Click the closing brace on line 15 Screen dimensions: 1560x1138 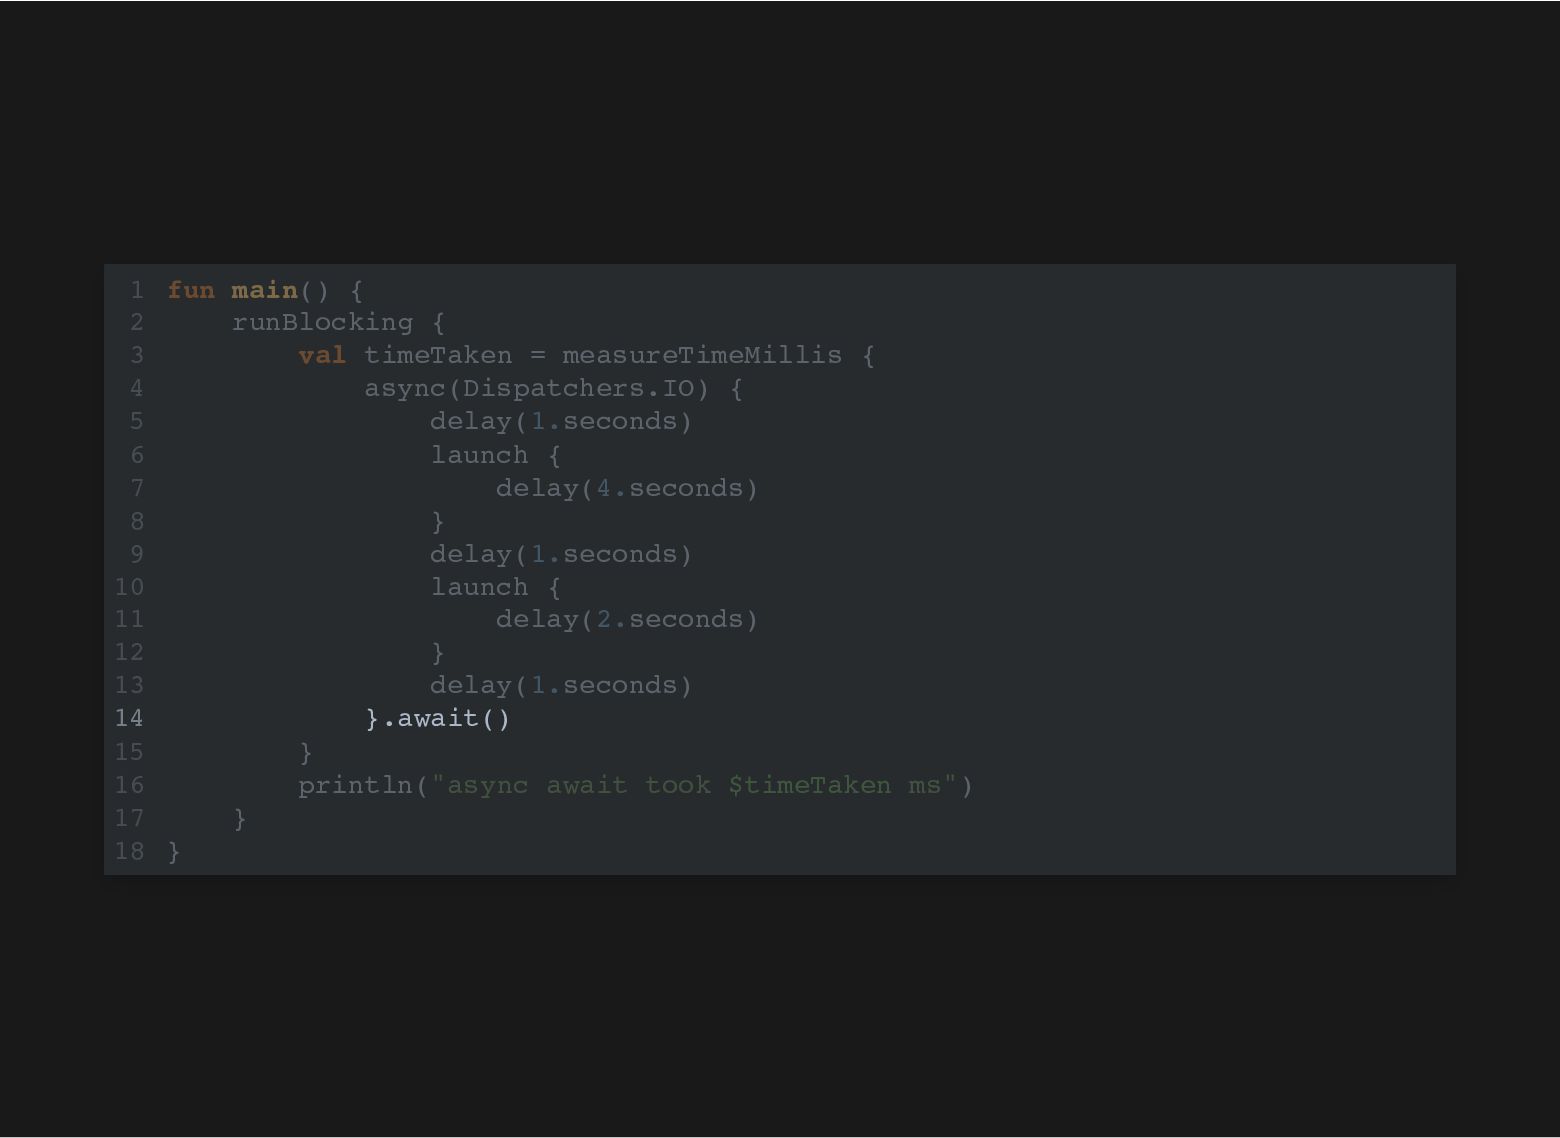click(x=306, y=752)
